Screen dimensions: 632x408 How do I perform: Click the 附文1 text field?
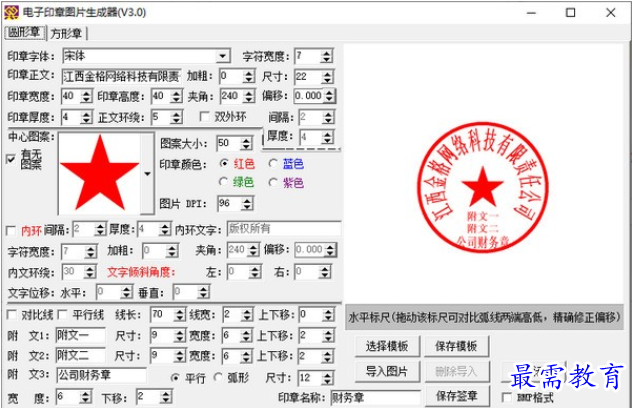[80, 335]
